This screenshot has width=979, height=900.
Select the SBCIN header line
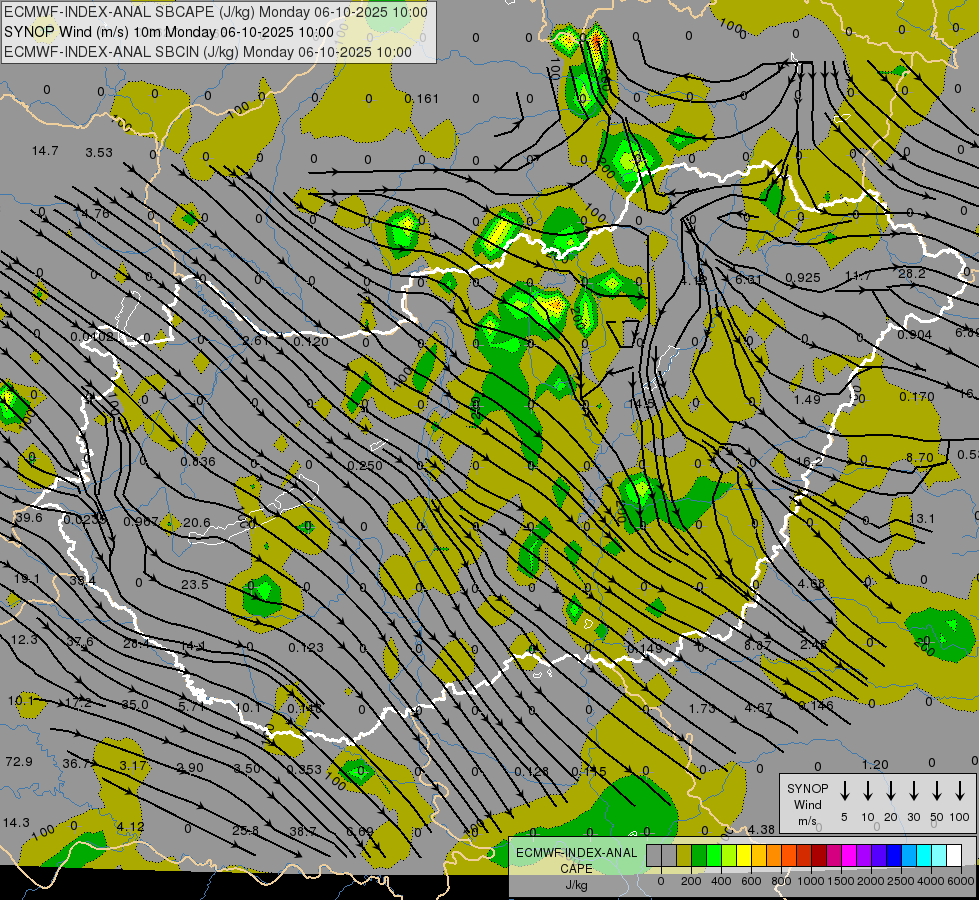208,52
